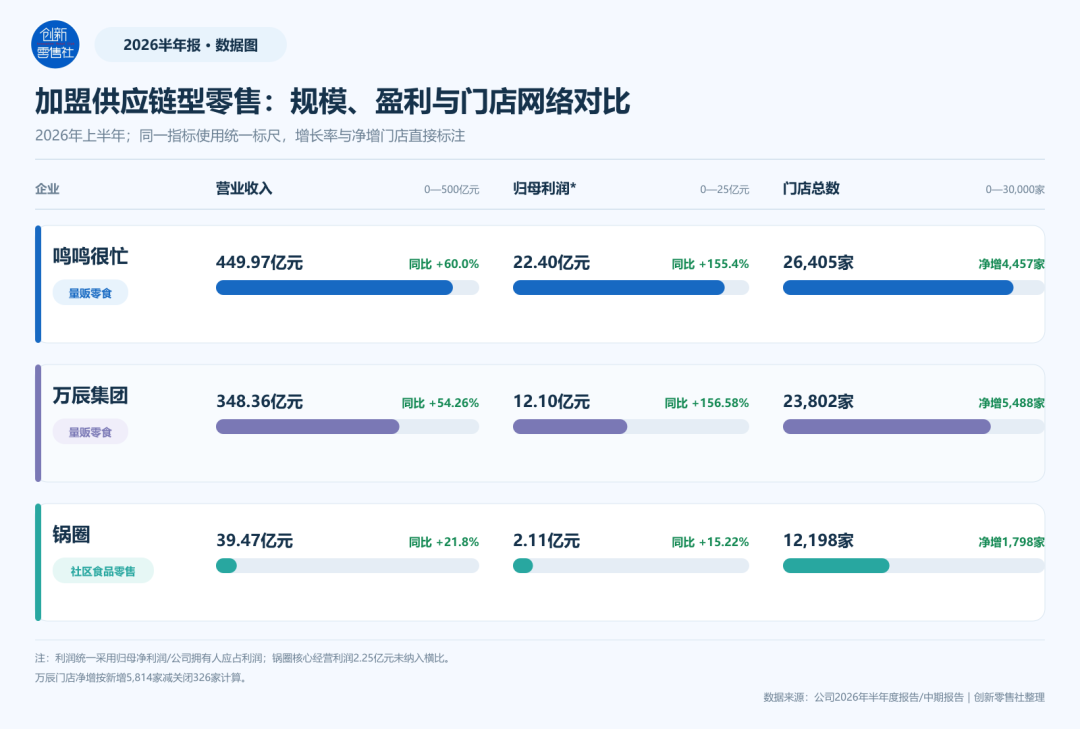Click the 门店总数 column header

click(x=811, y=188)
